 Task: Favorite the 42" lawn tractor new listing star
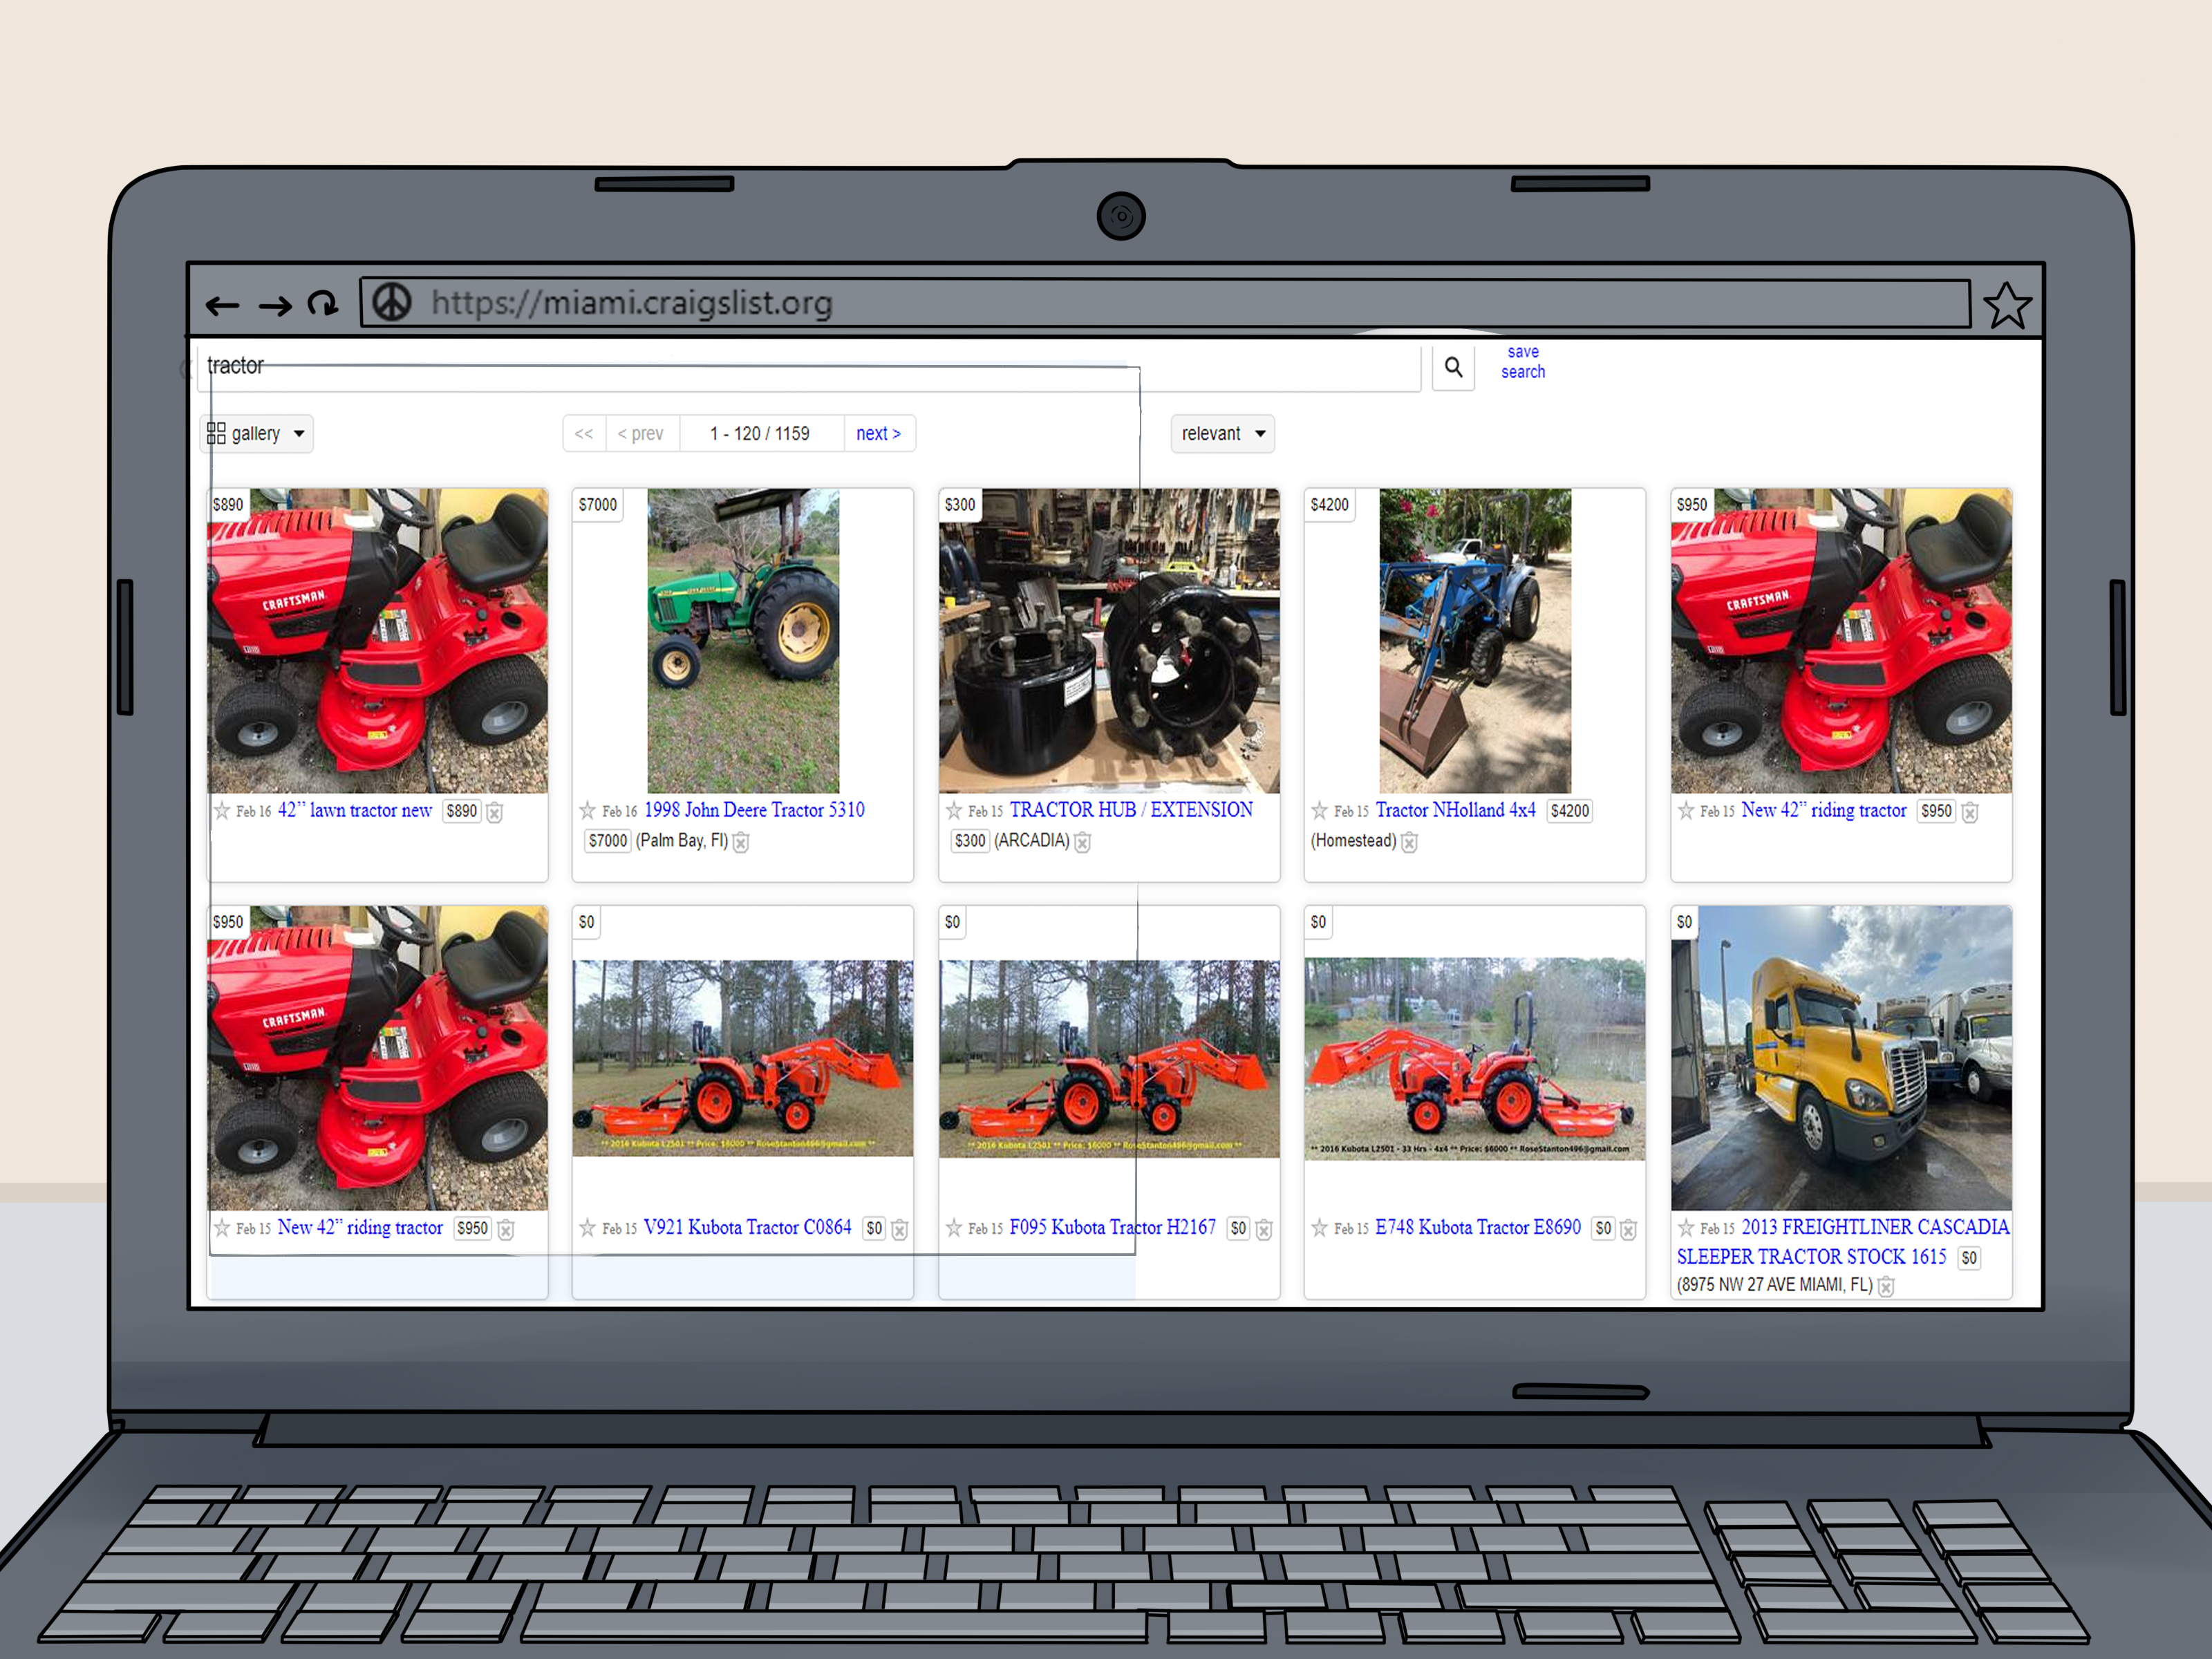coord(222,811)
